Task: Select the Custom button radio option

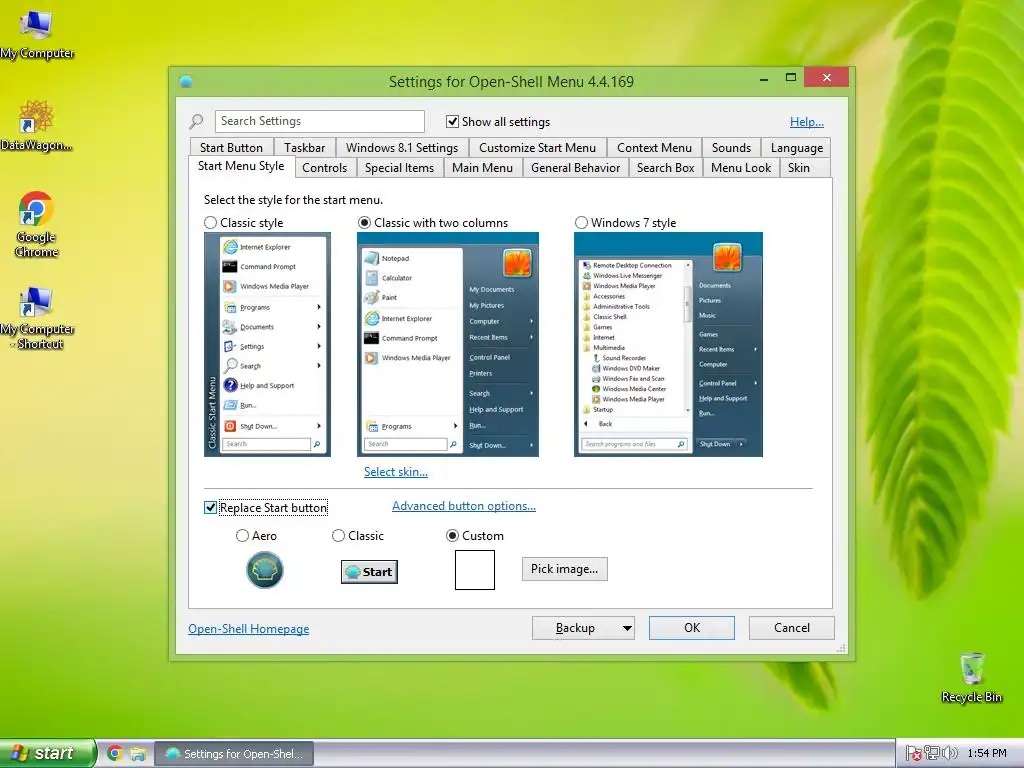Action: 452,536
